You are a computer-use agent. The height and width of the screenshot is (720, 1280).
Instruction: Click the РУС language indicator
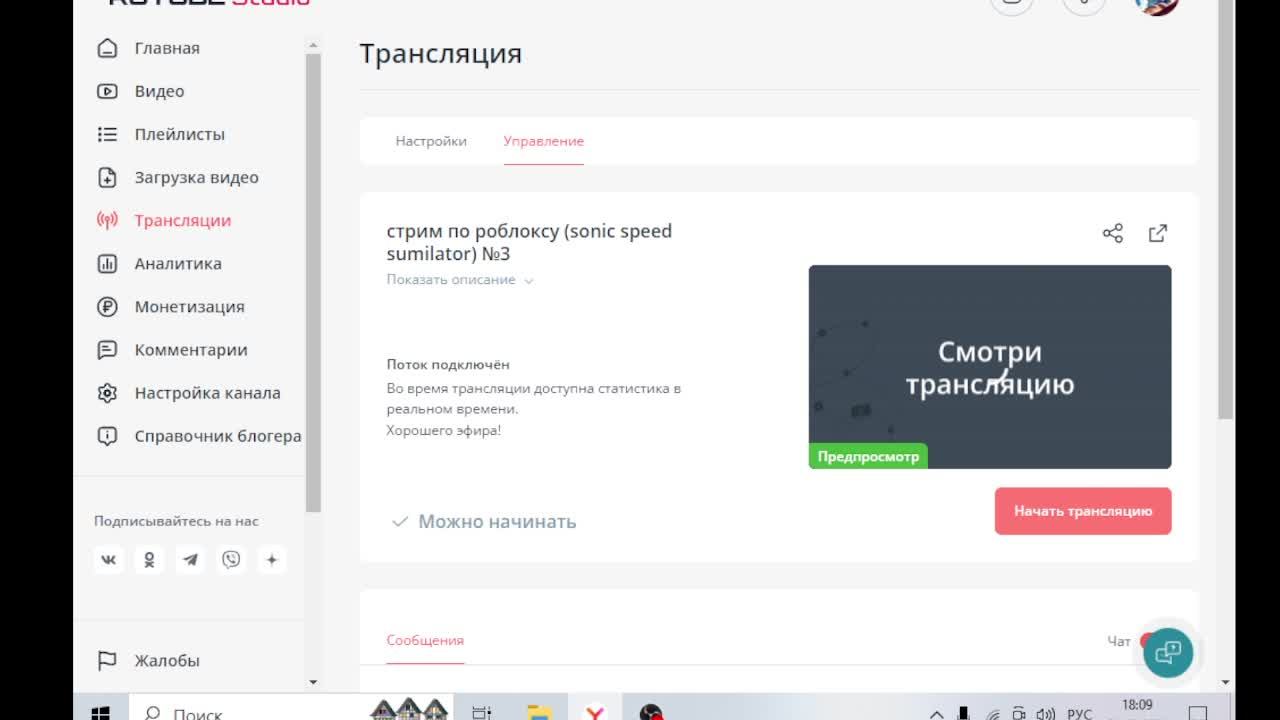1080,714
